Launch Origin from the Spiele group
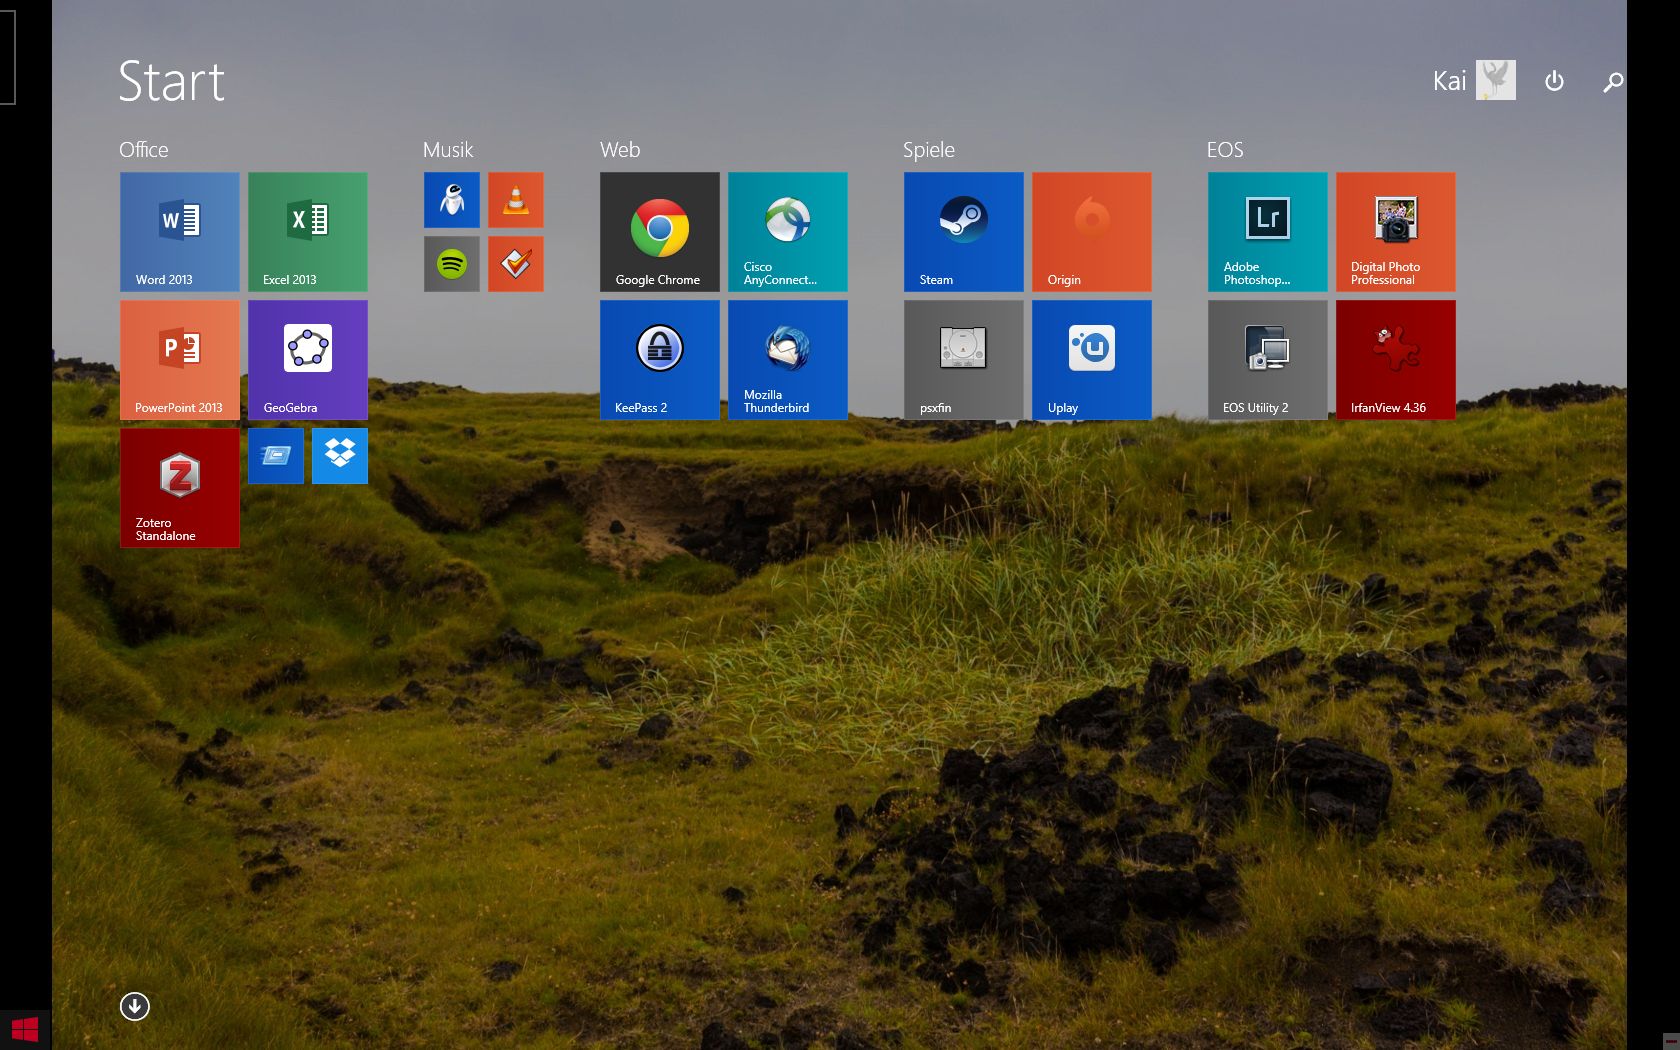The image size is (1680, 1050). (x=1092, y=232)
